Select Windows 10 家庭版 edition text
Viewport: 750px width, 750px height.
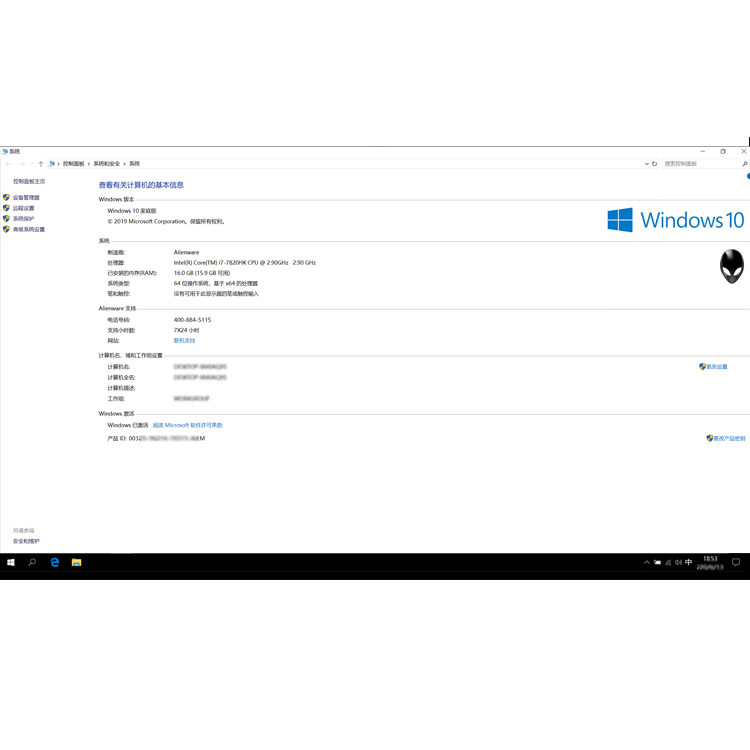click(x=132, y=211)
